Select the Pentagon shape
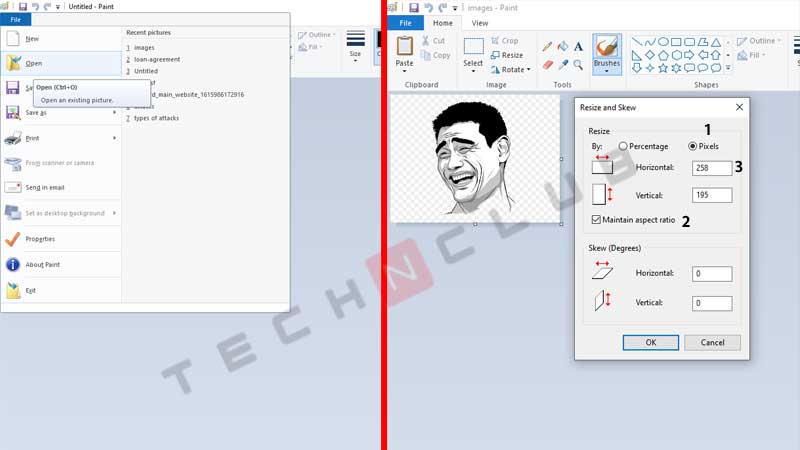 (663, 55)
